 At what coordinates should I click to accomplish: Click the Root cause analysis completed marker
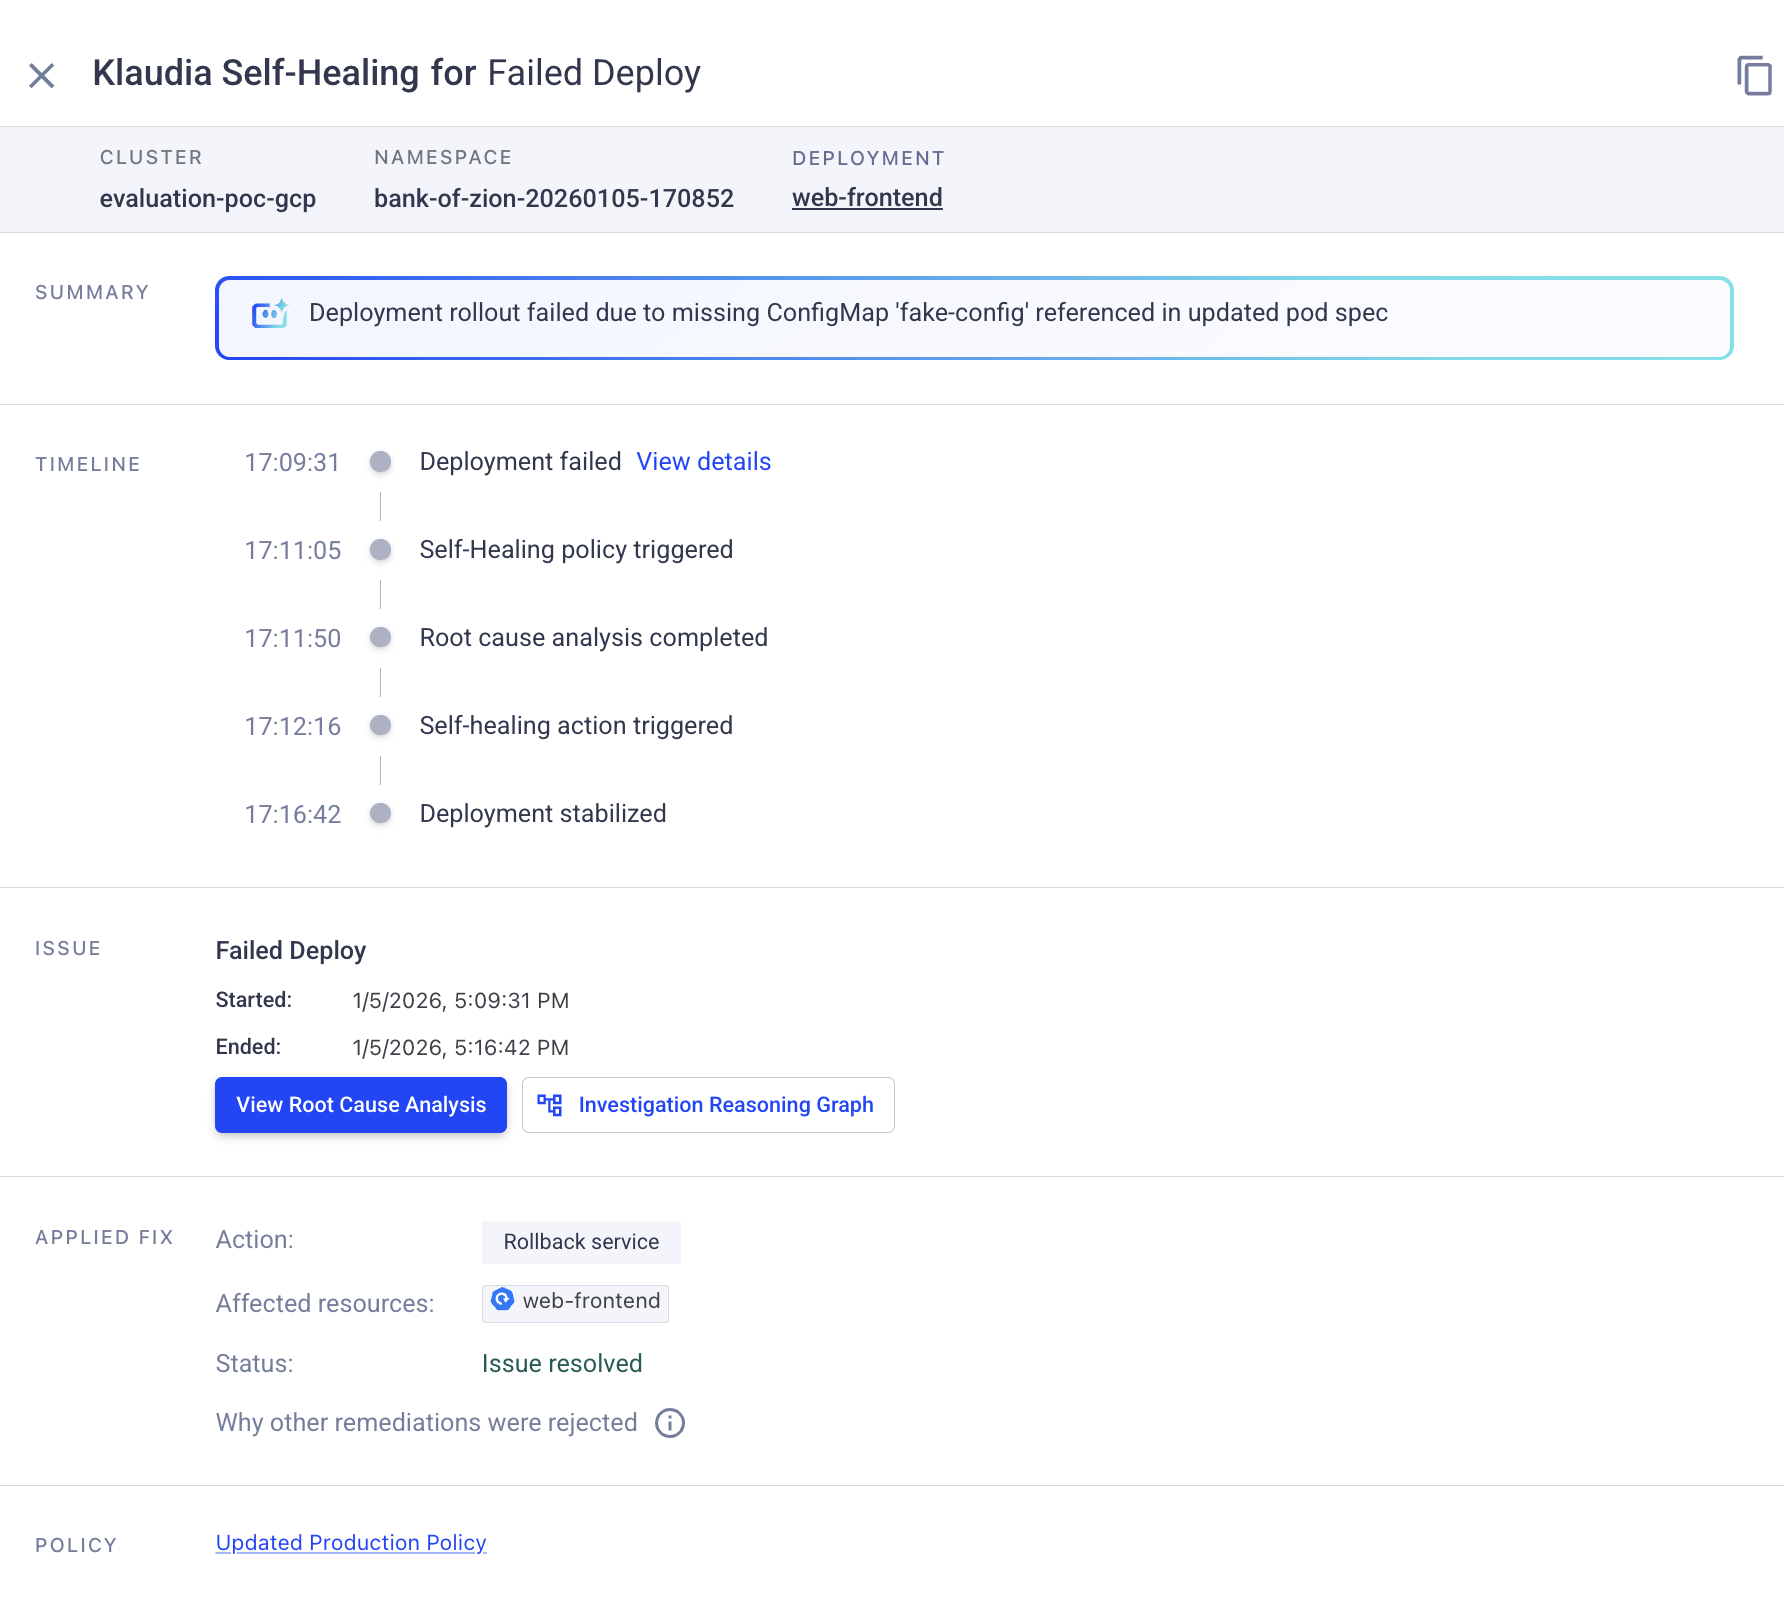click(380, 638)
